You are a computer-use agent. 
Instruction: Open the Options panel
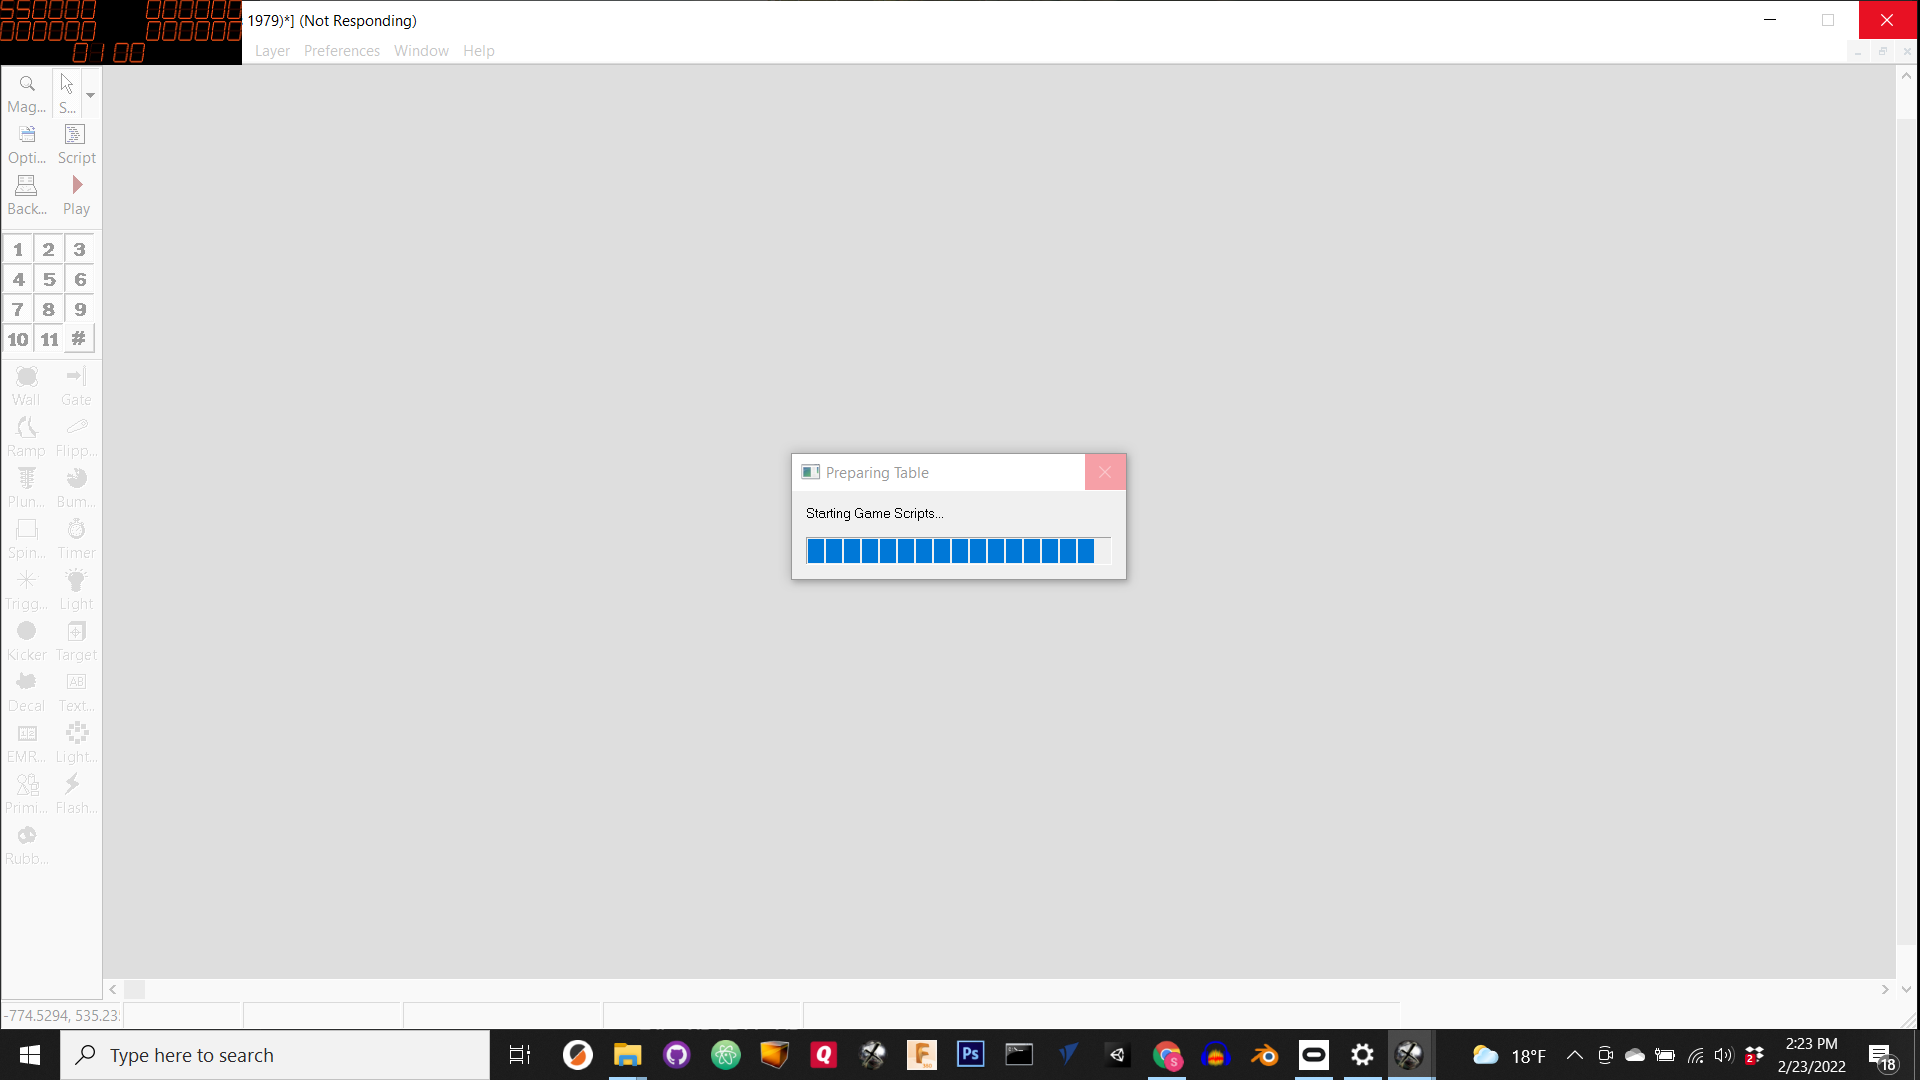click(x=27, y=144)
